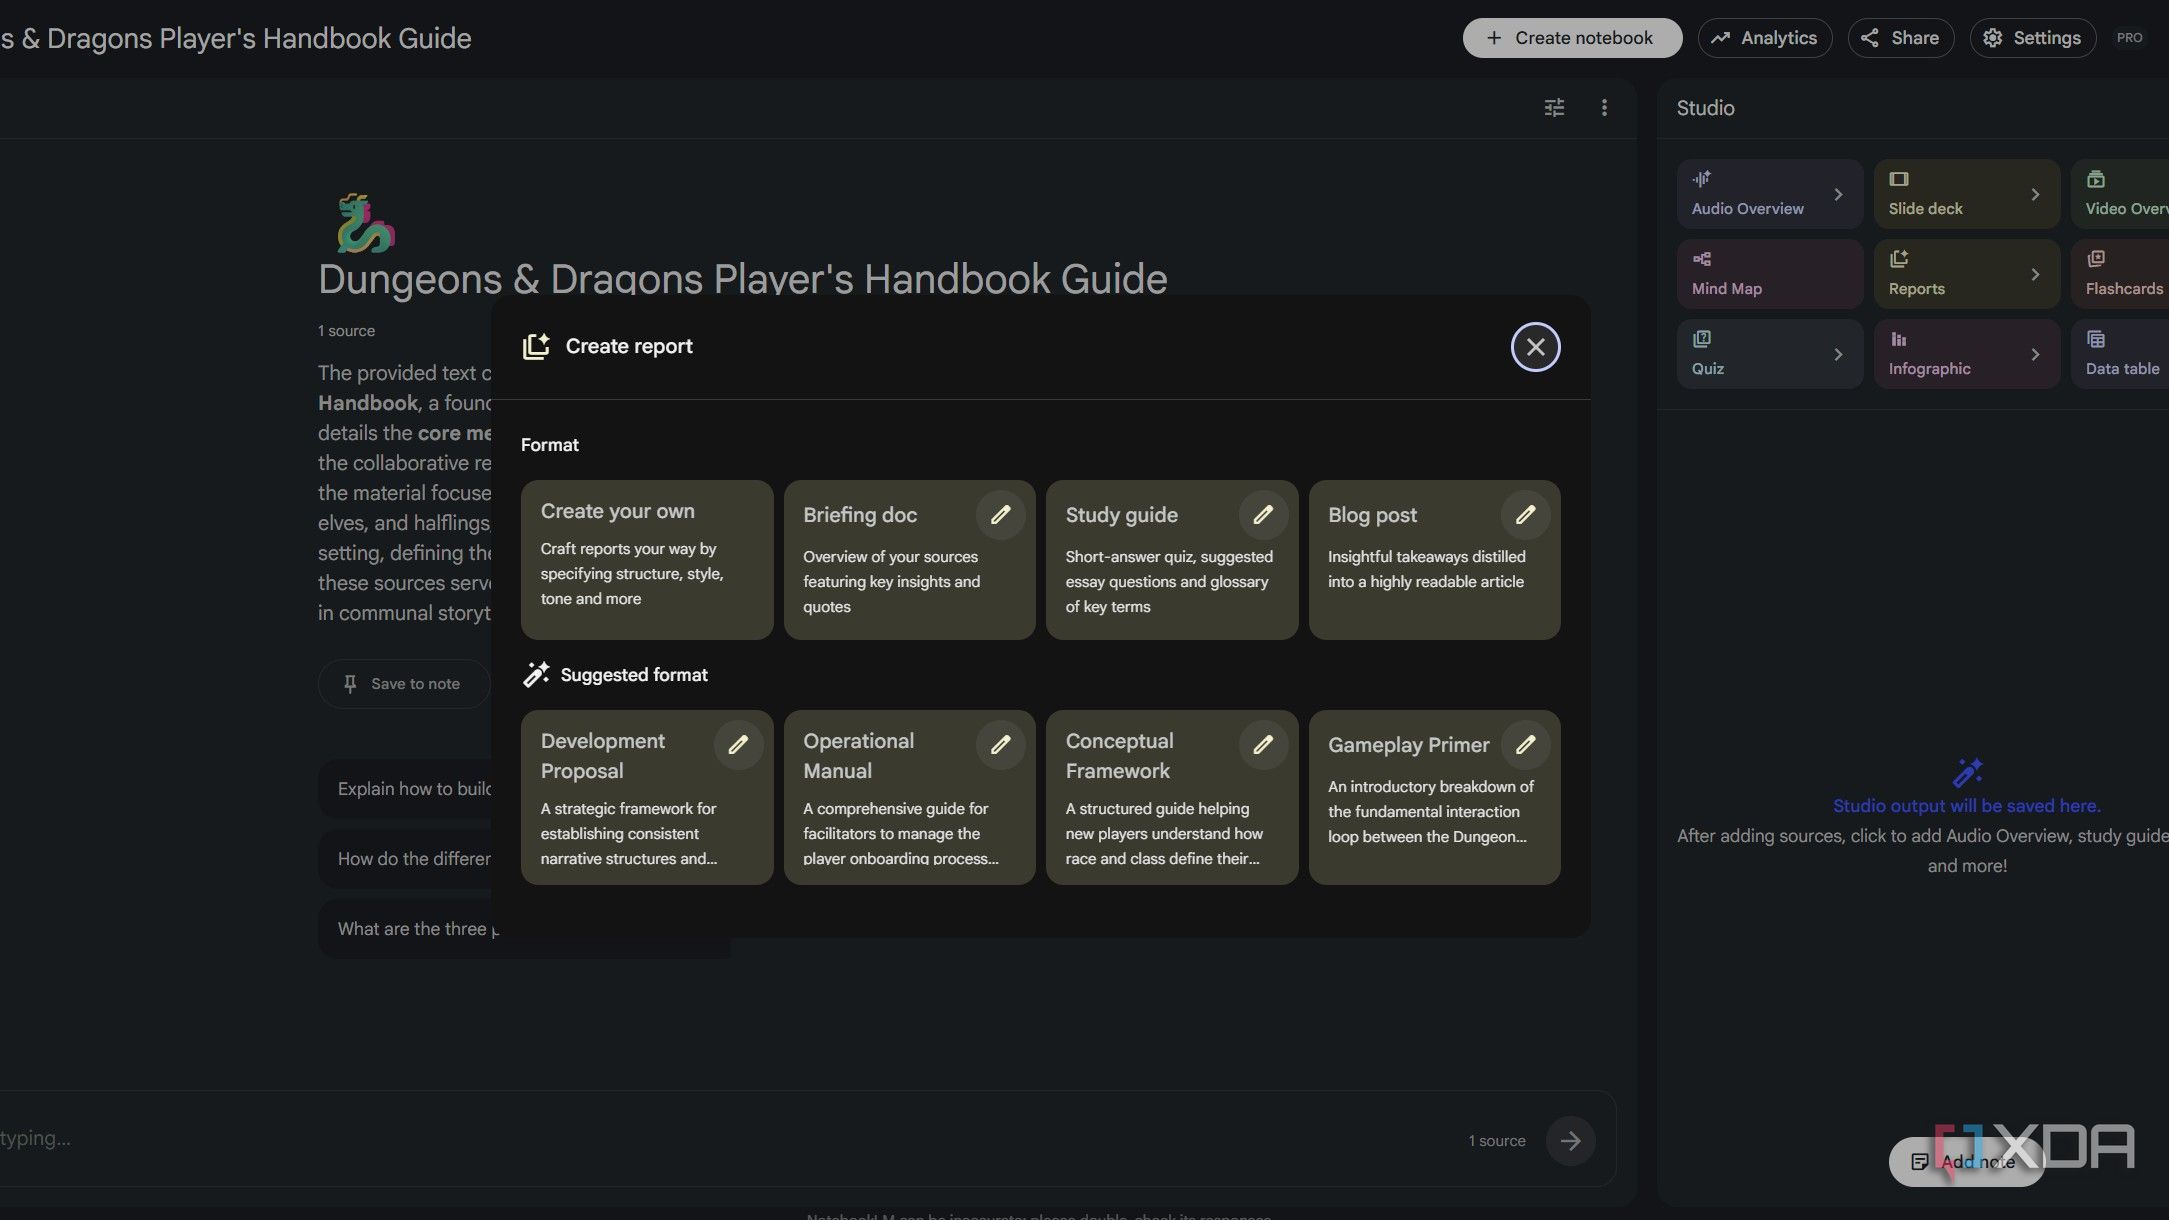Viewport: 2169px width, 1220px height.
Task: Pick the Development Proposal suggested format
Action: tap(646, 797)
